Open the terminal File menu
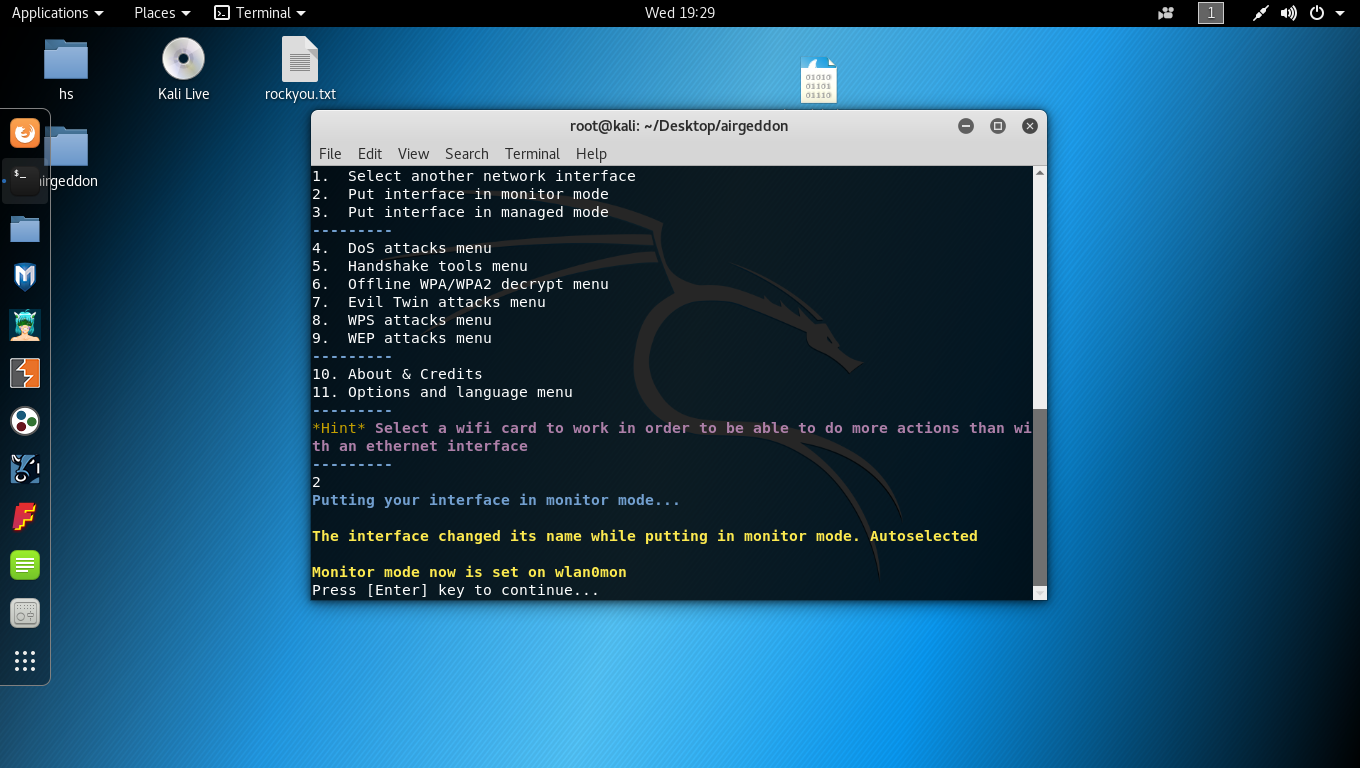Screen dimensions: 1360x768 (x=330, y=154)
